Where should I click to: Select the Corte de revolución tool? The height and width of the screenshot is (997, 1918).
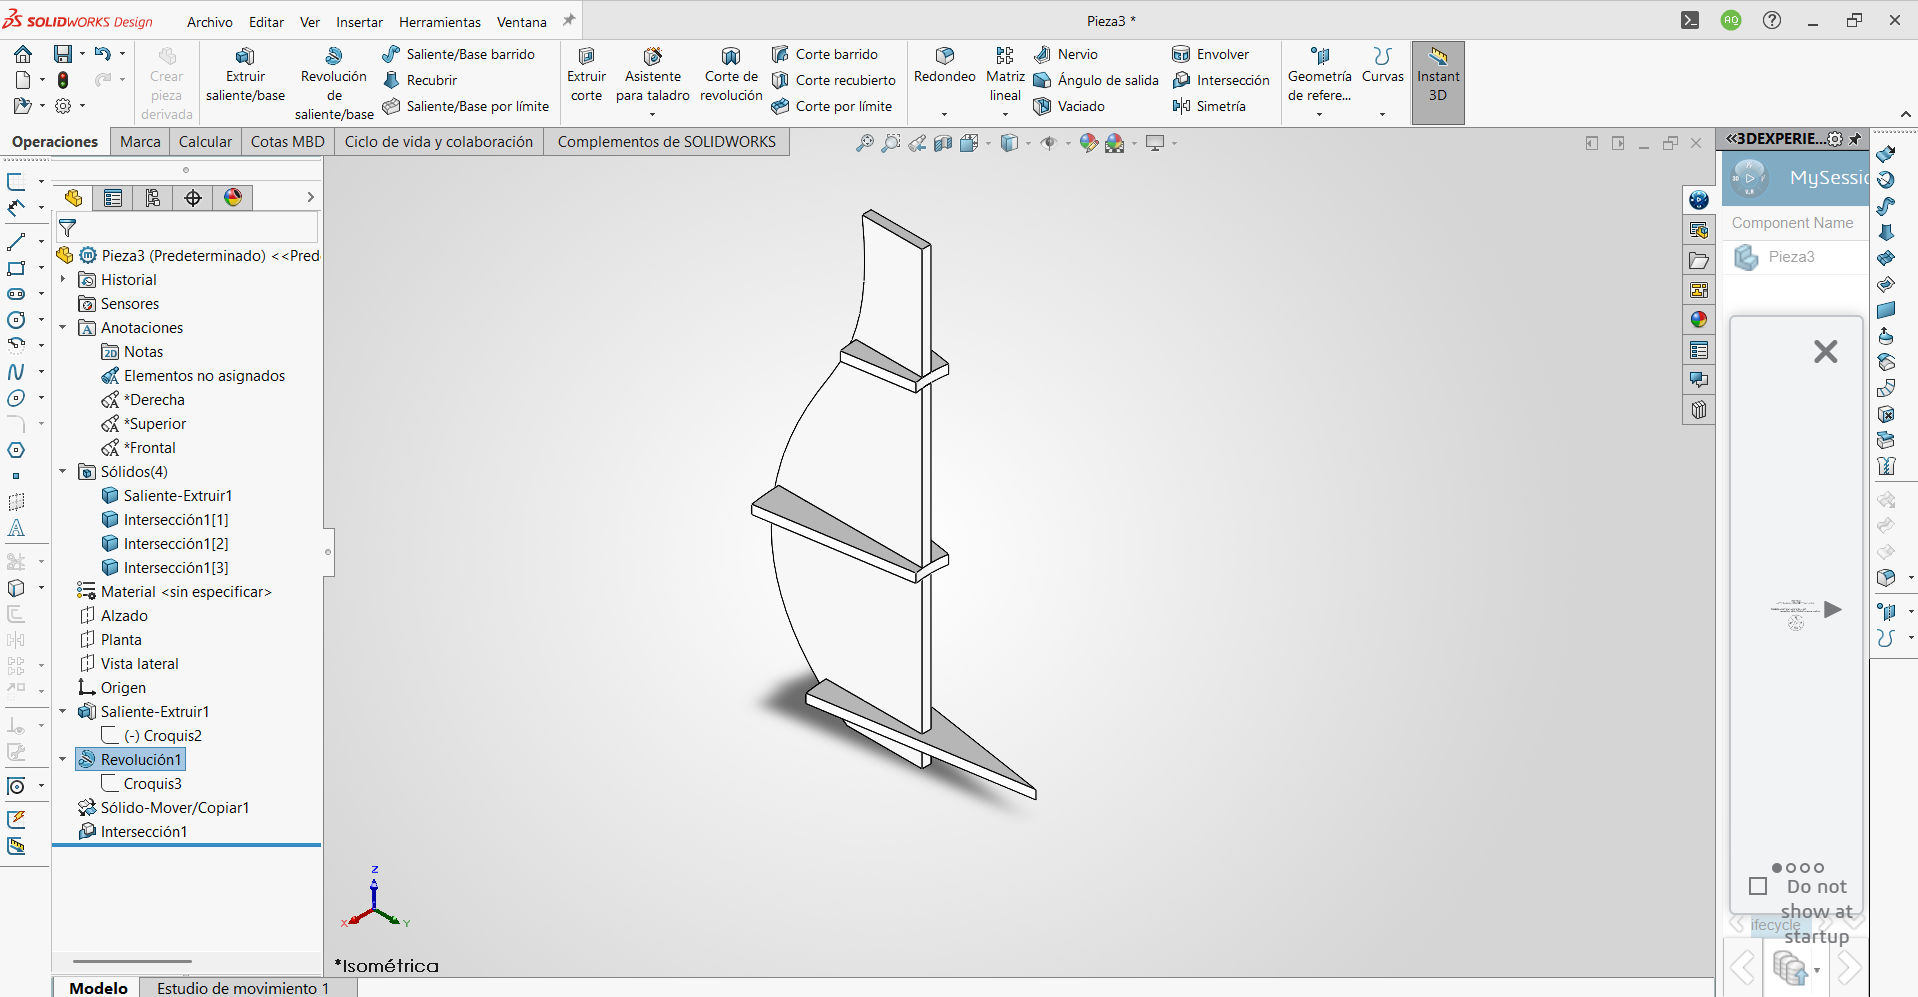(731, 75)
